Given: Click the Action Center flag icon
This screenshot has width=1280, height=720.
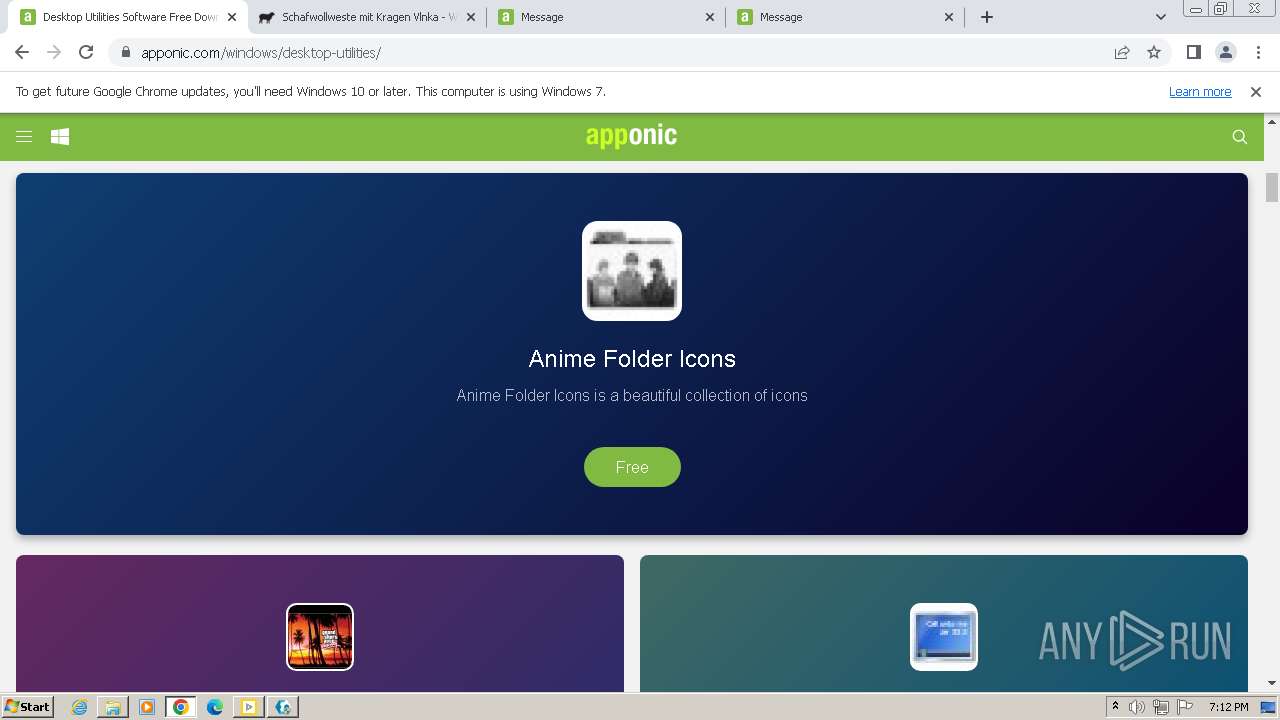Looking at the screenshot, I should 1185,707.
